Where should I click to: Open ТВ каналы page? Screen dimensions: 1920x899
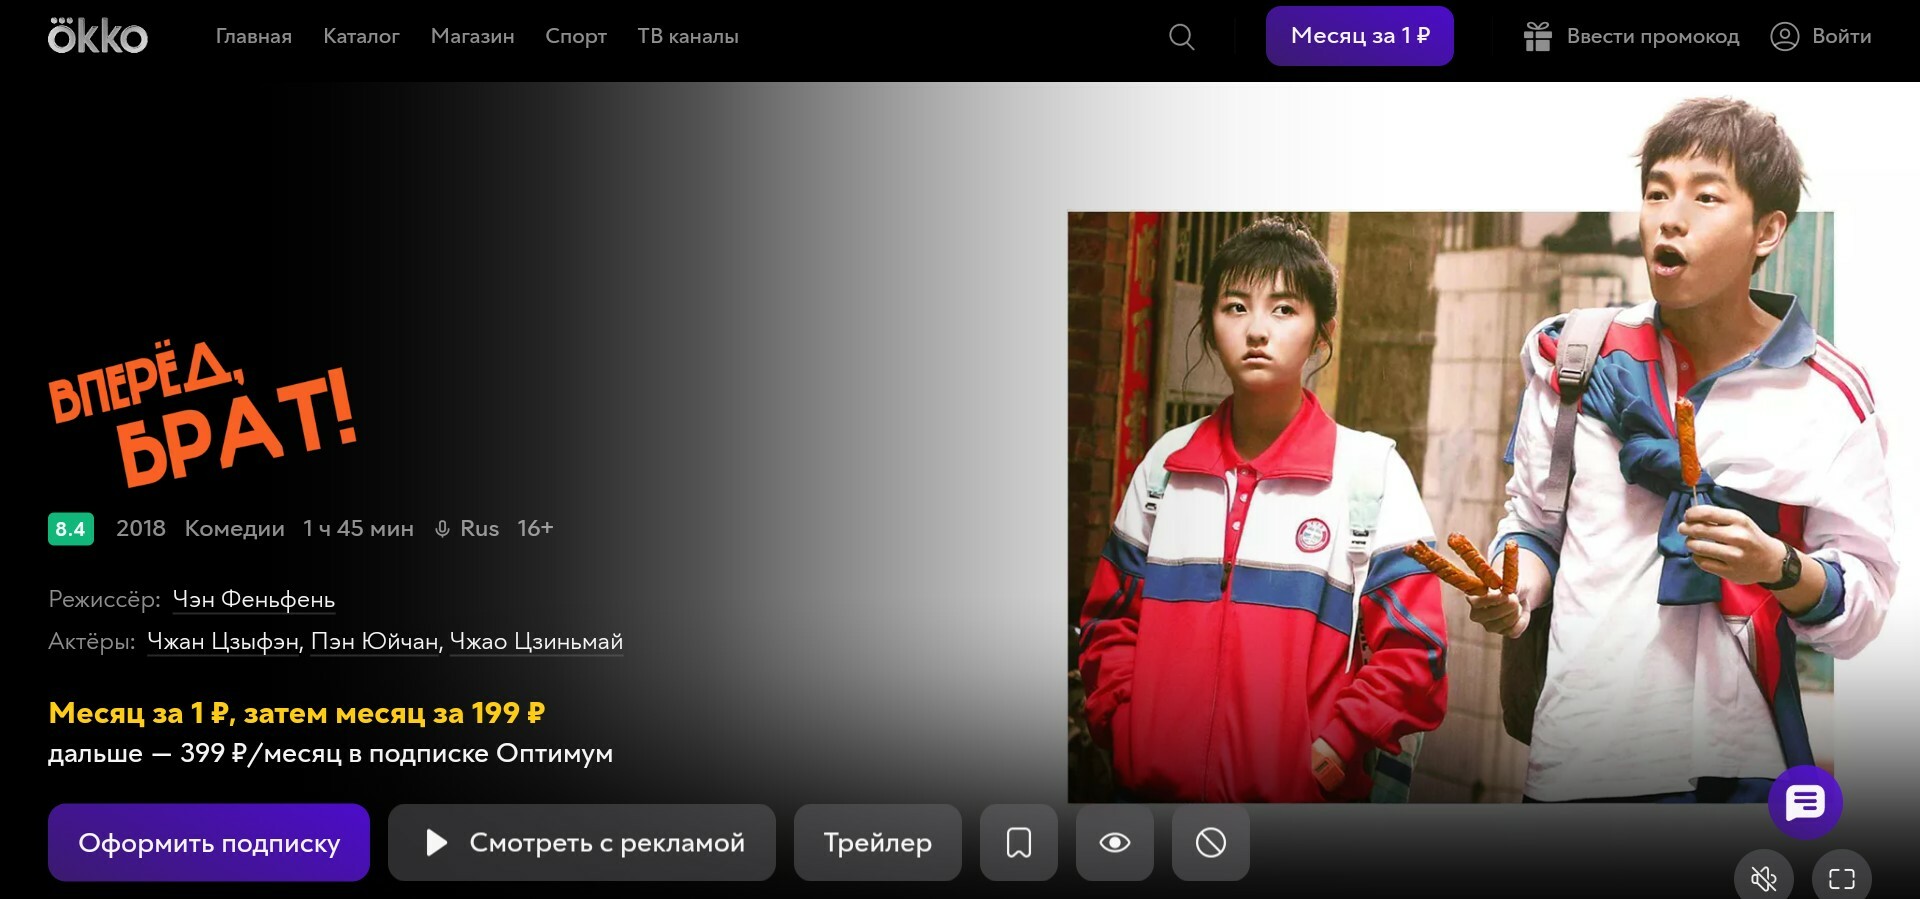(687, 37)
